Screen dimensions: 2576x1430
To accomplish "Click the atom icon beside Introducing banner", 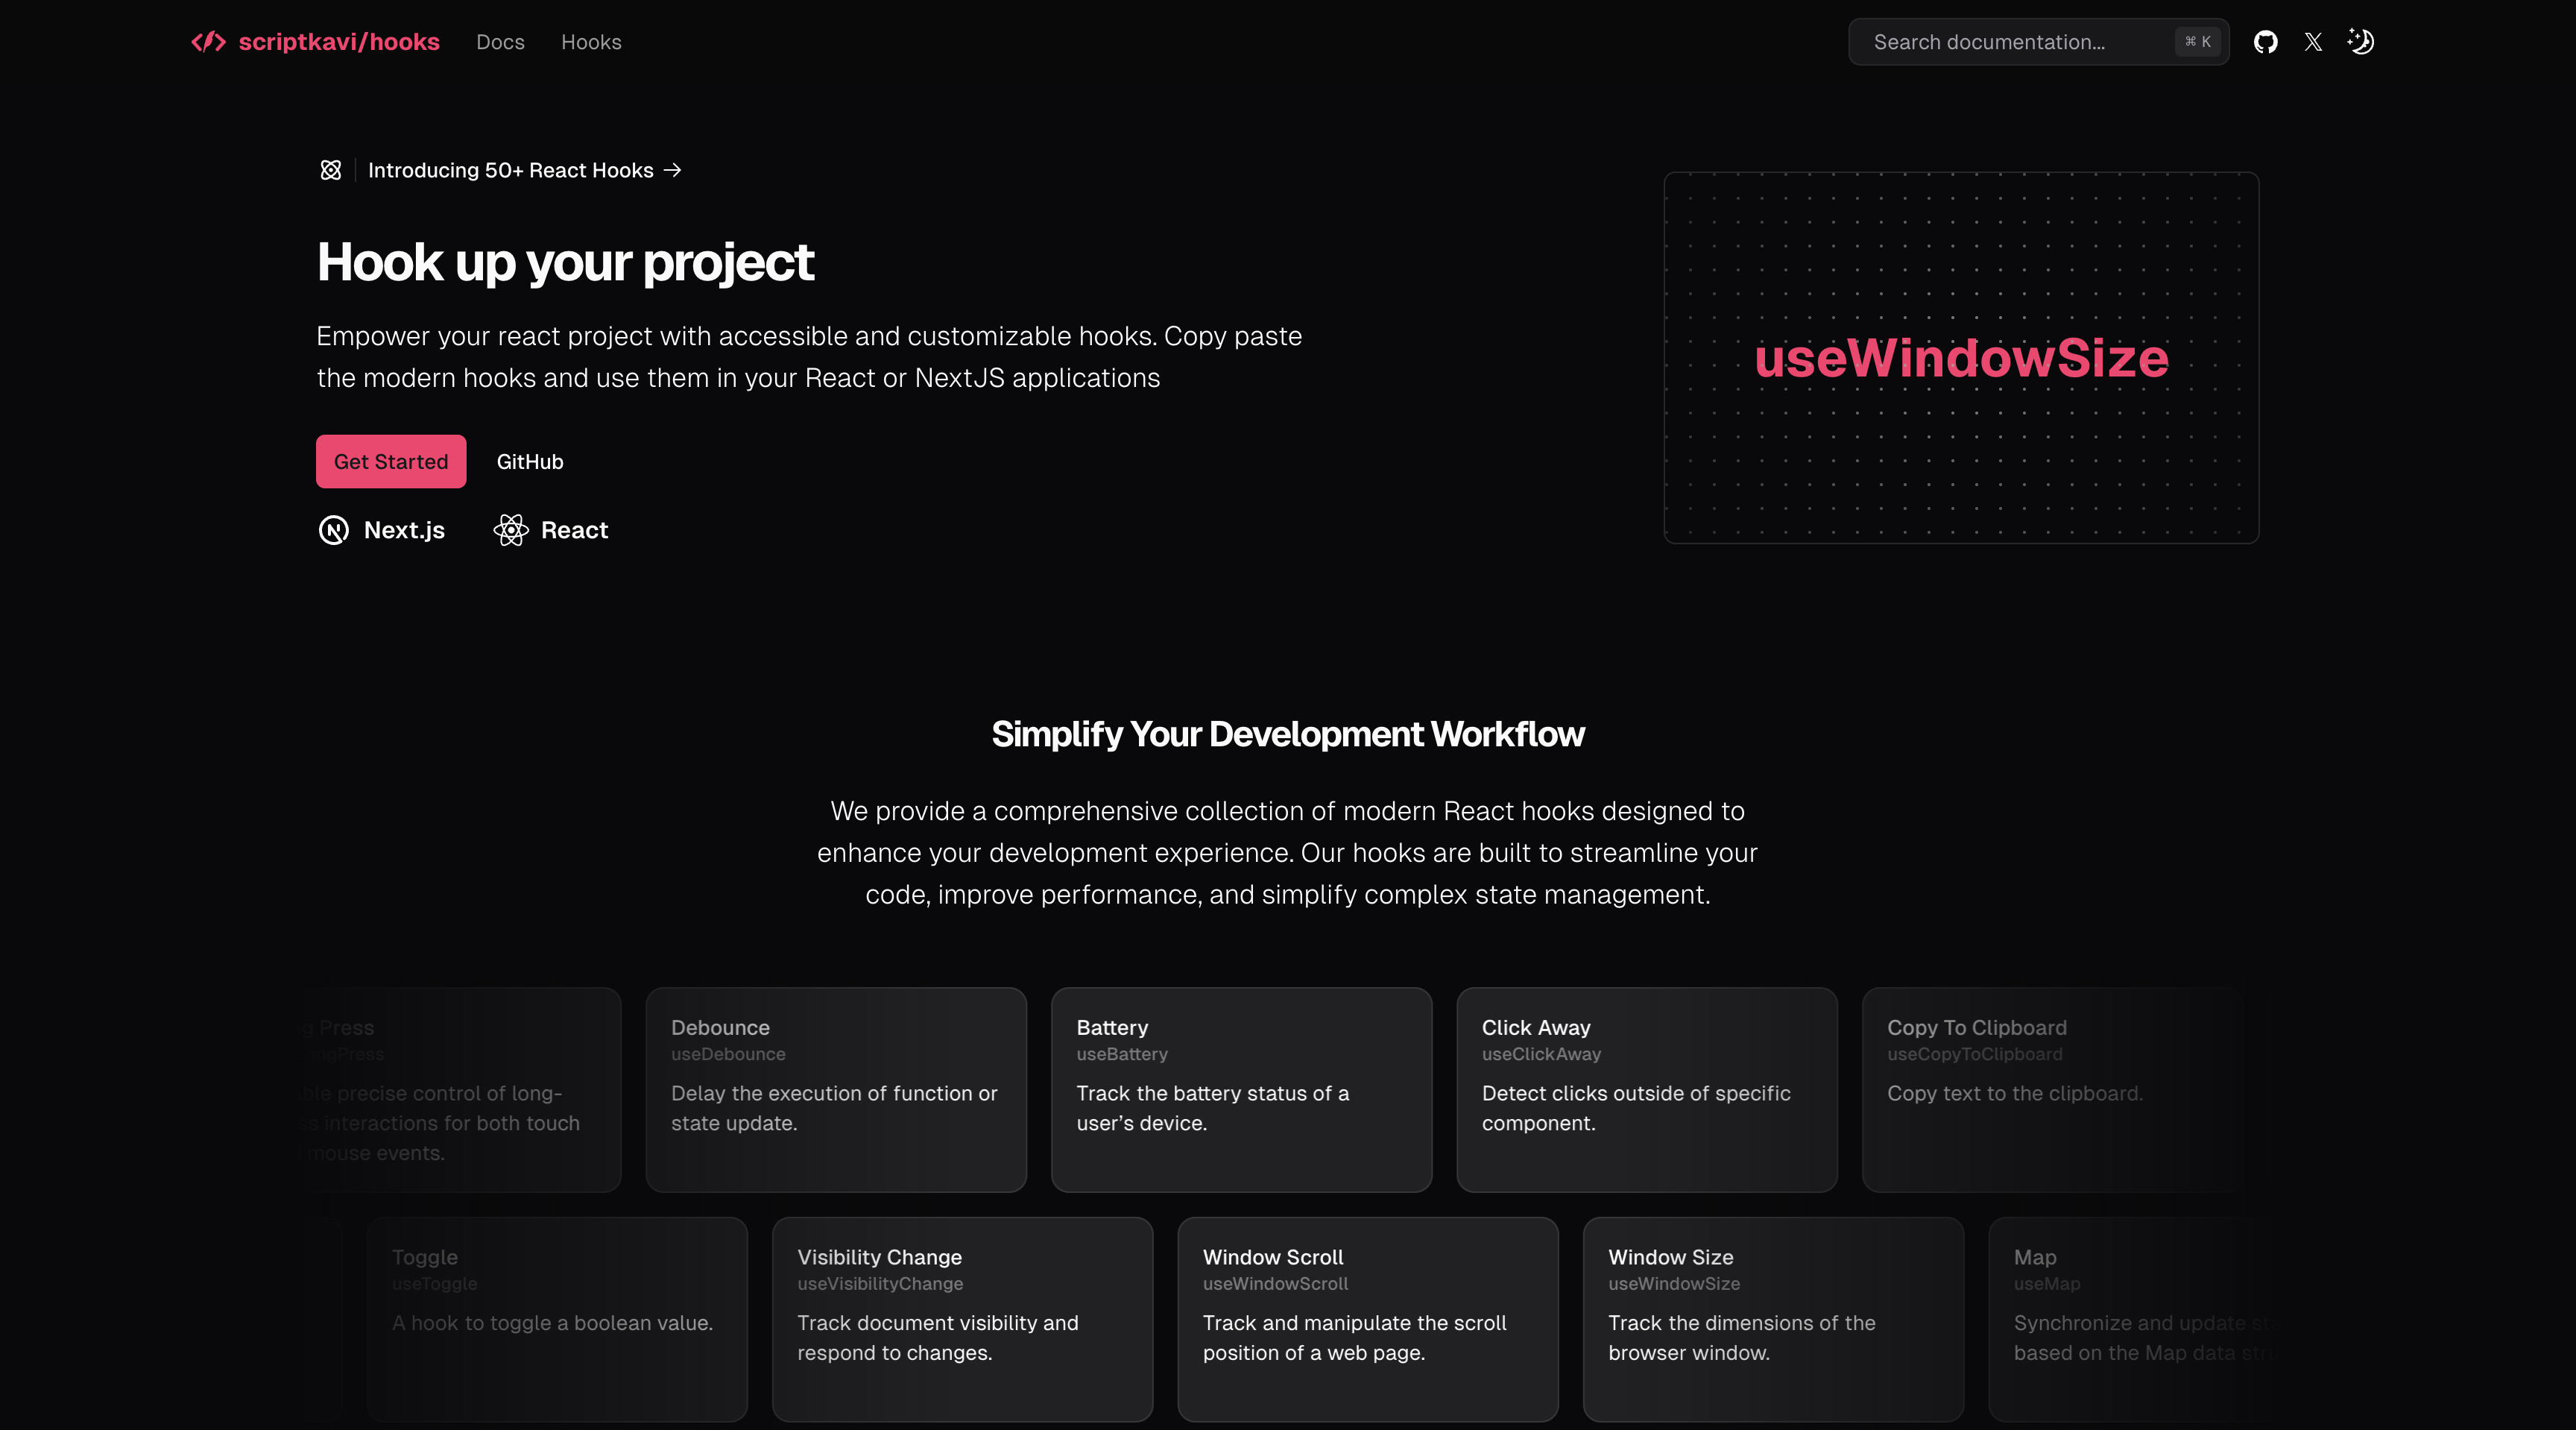I will tap(331, 170).
